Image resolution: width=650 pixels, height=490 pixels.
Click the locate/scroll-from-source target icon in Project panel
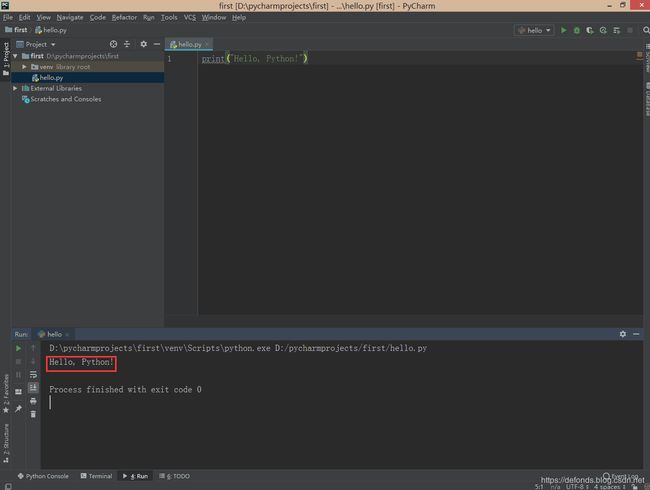[113, 44]
